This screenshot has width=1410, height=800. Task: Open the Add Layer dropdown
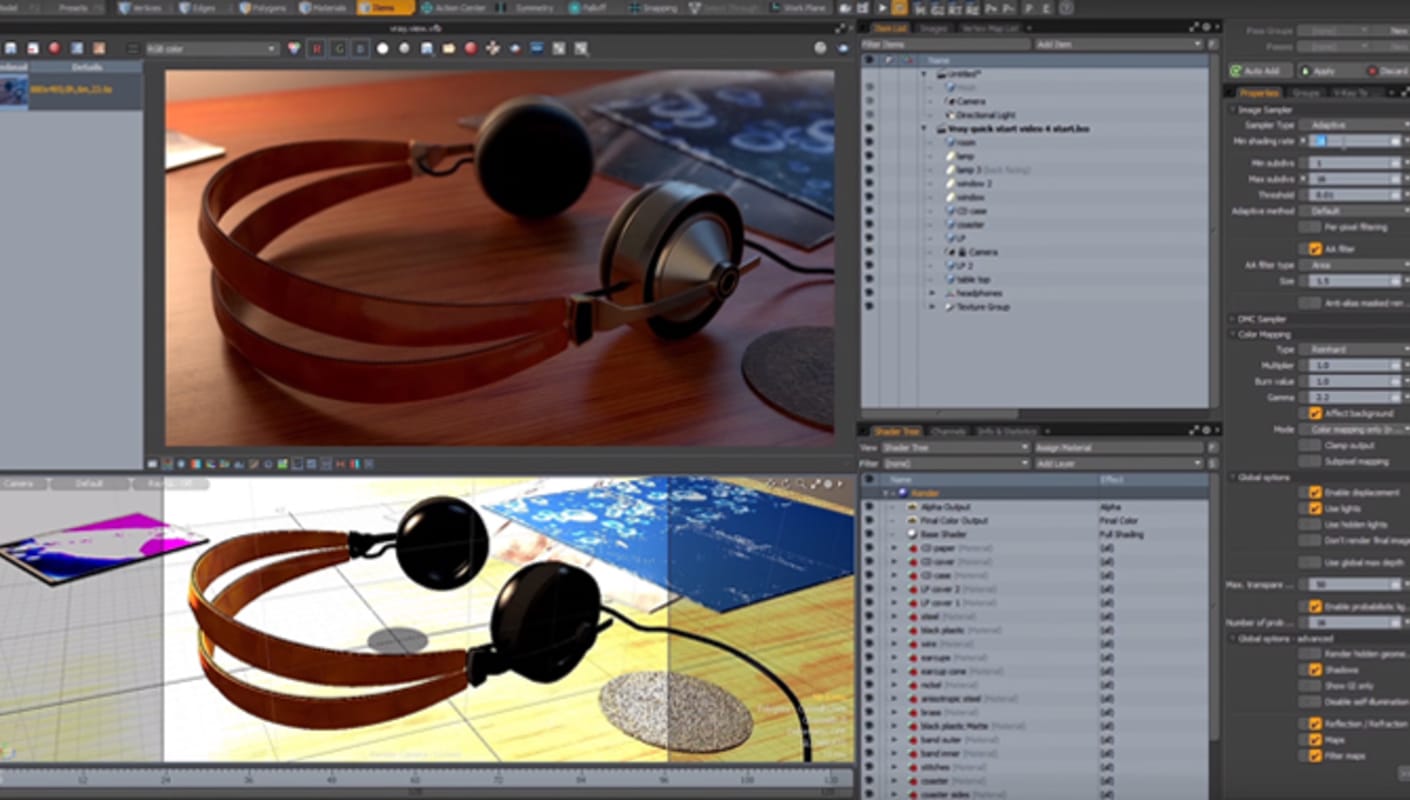1117,464
